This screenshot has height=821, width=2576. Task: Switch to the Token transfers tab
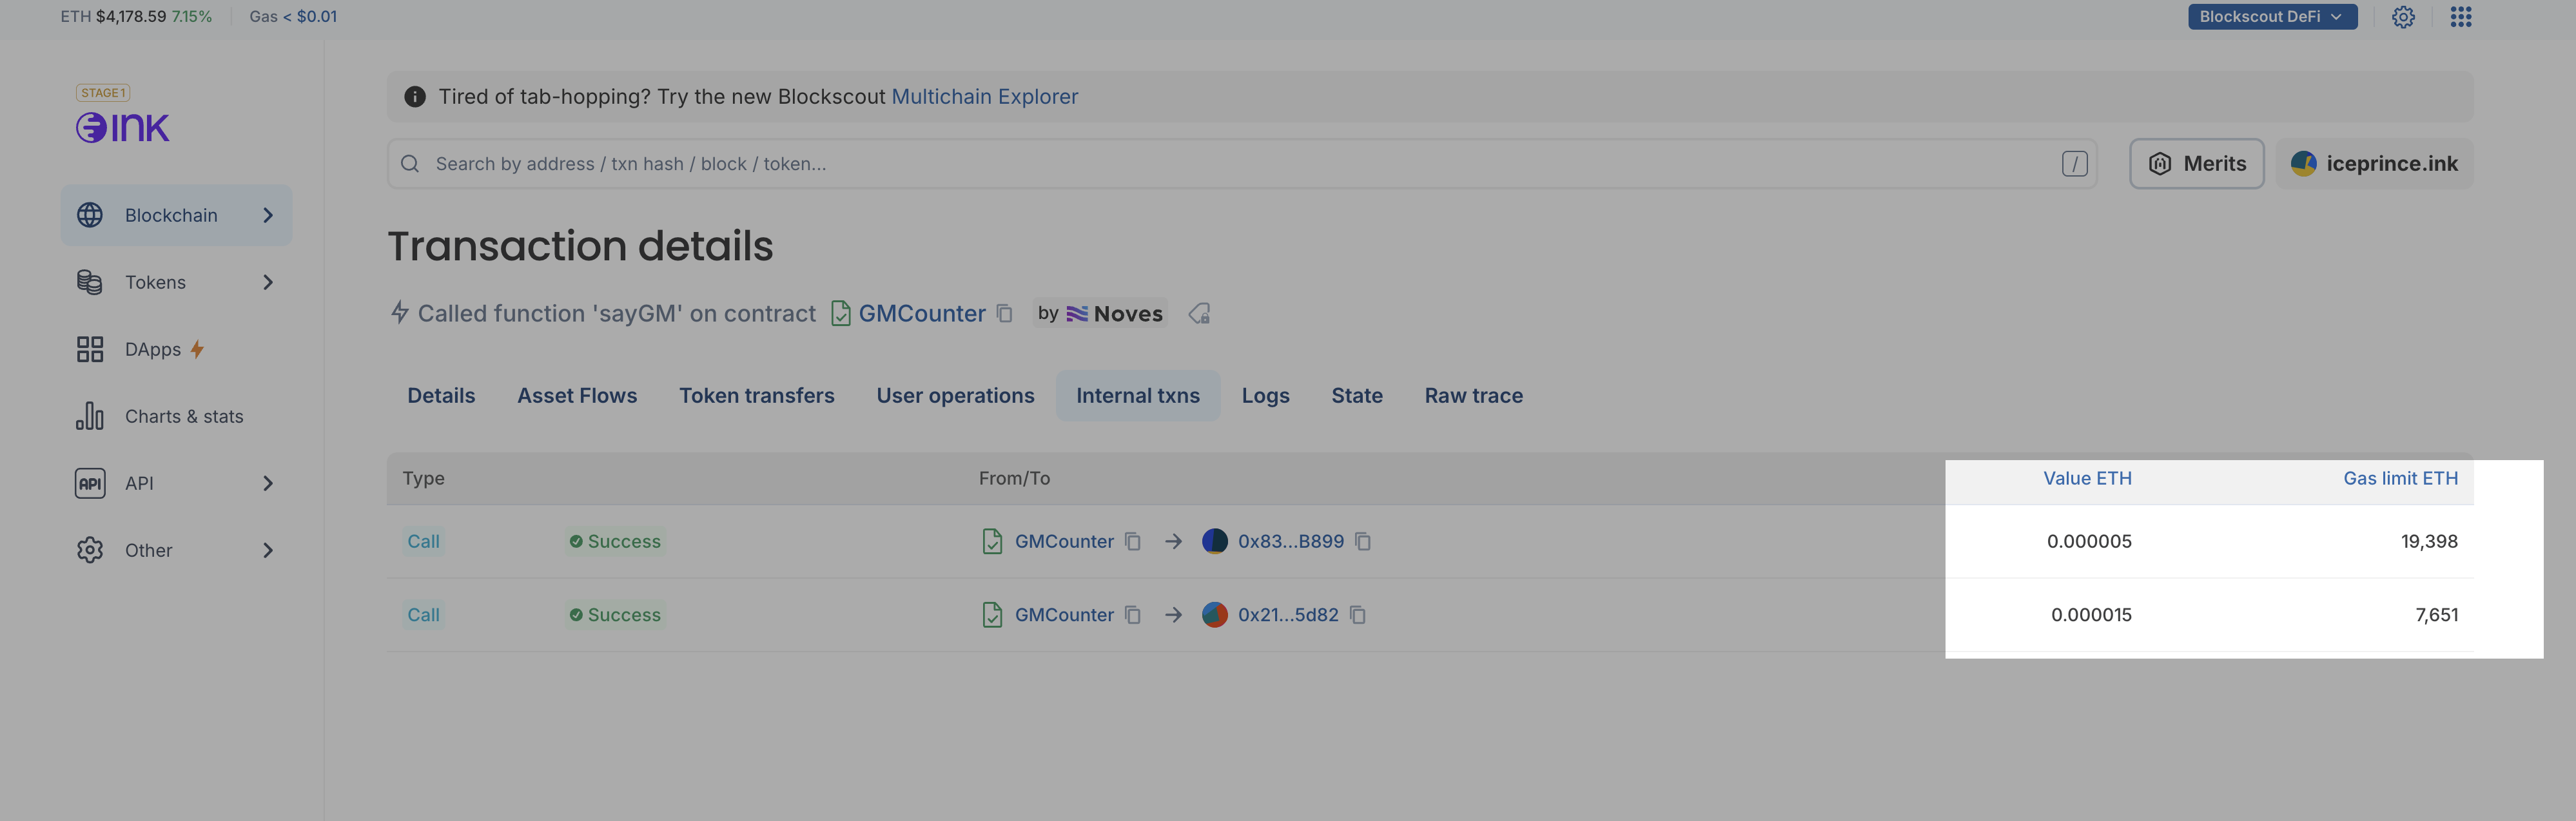[756, 396]
